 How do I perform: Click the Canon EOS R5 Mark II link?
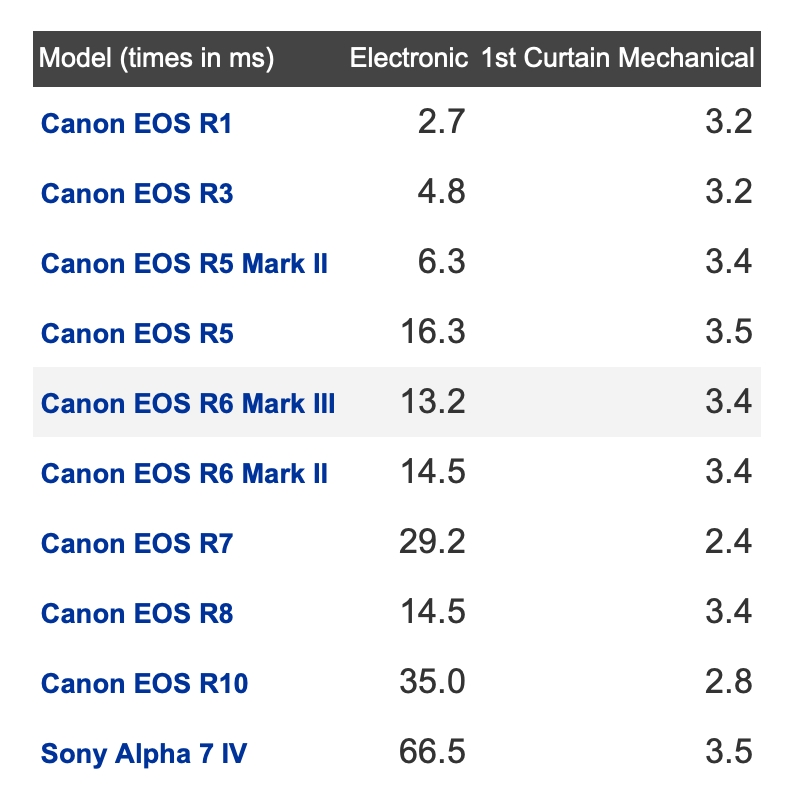[184, 263]
